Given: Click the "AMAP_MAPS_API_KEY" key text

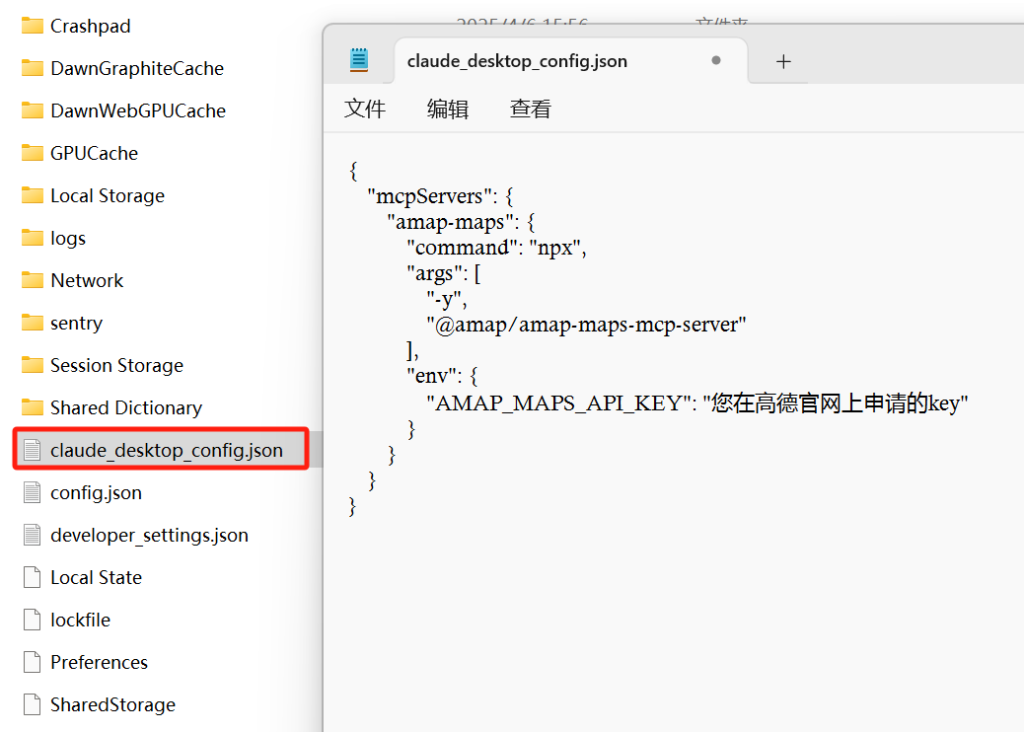Looking at the screenshot, I should point(558,403).
